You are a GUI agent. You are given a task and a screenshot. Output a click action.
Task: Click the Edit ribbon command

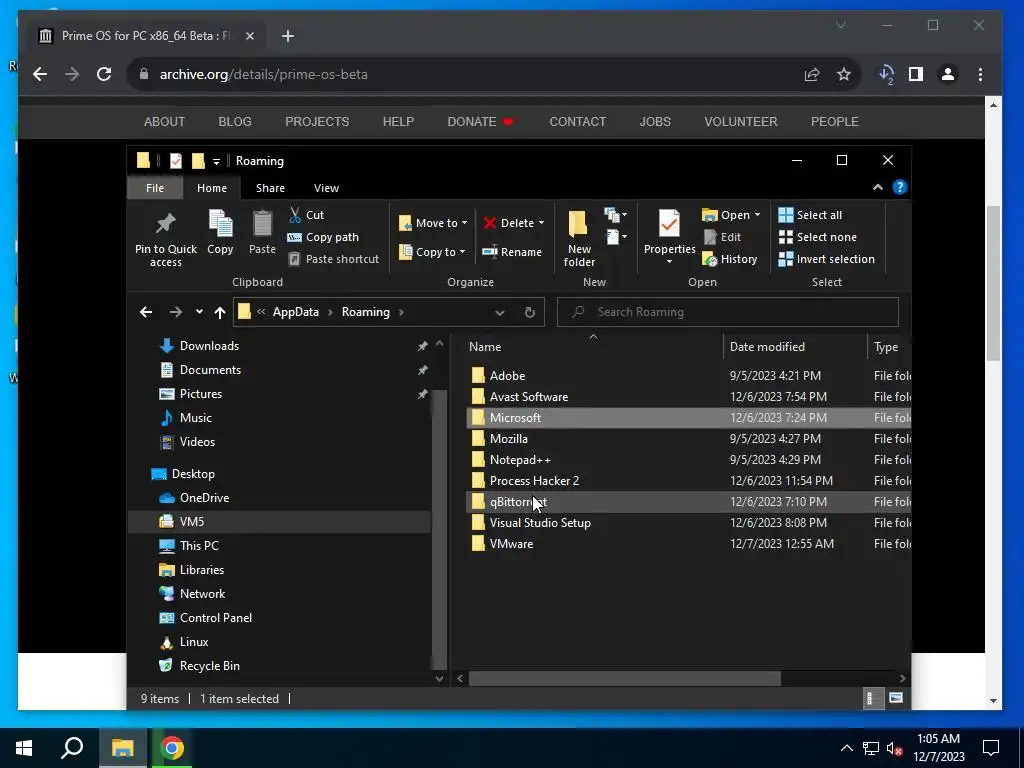pyautogui.click(x=722, y=237)
